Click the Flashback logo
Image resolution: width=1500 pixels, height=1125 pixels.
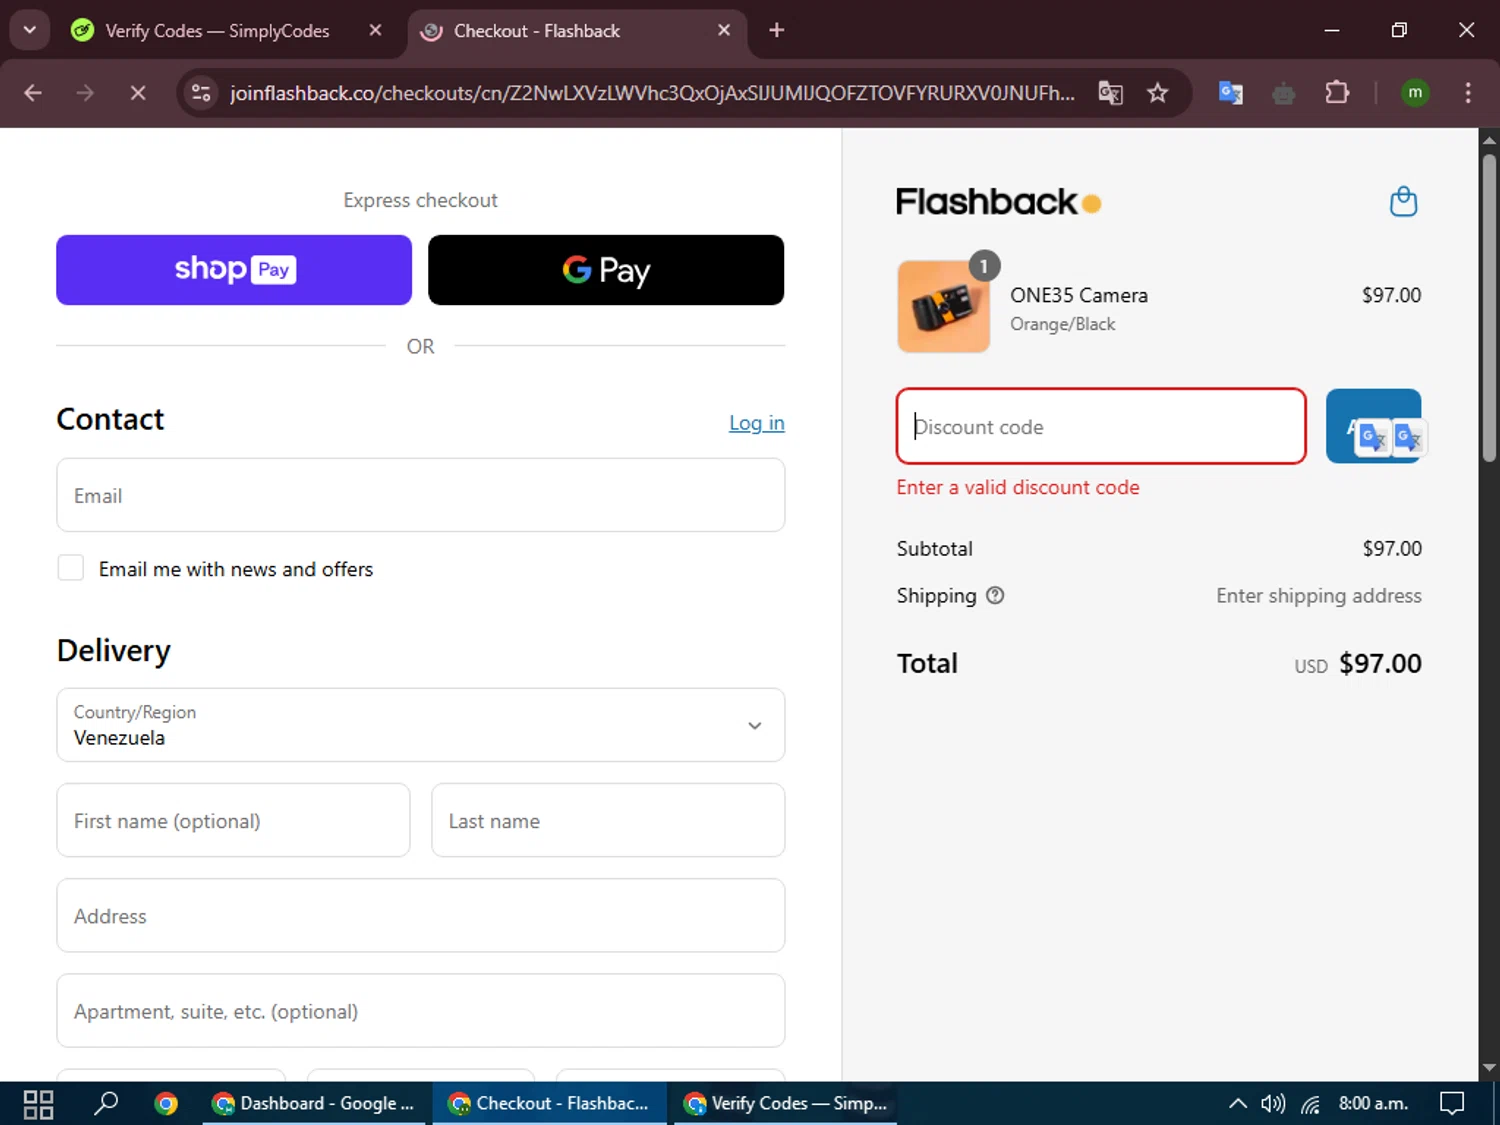998,202
